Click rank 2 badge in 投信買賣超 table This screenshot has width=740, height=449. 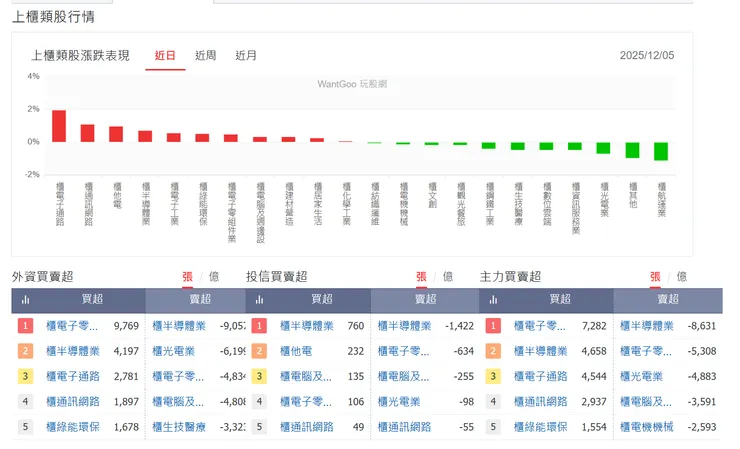(x=259, y=351)
